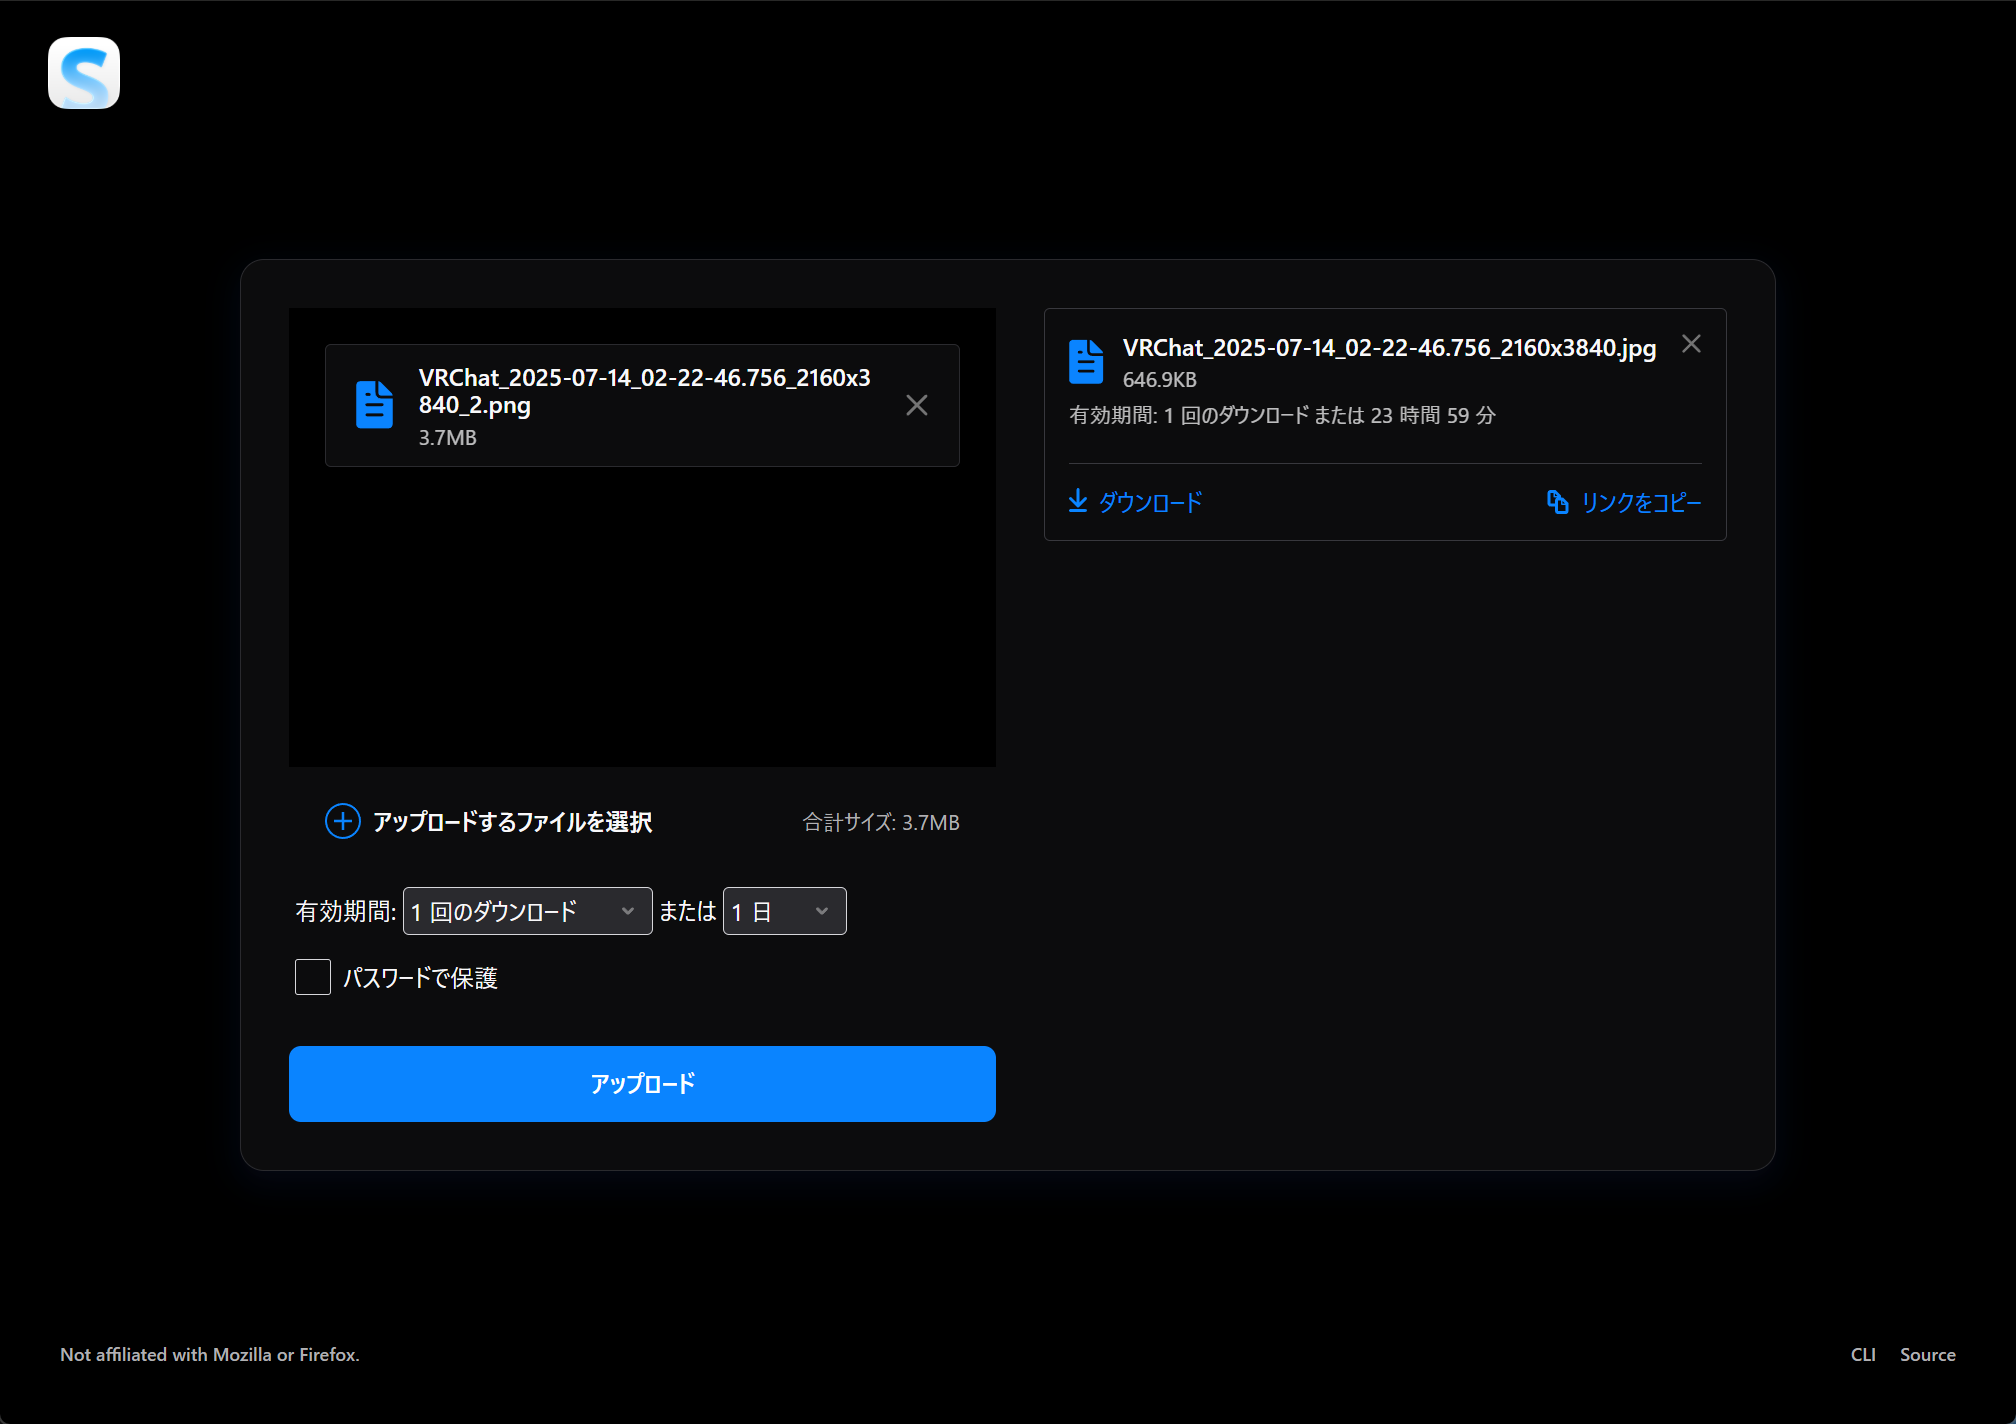Open the download count dropdown
The image size is (2016, 1424).
(x=528, y=911)
